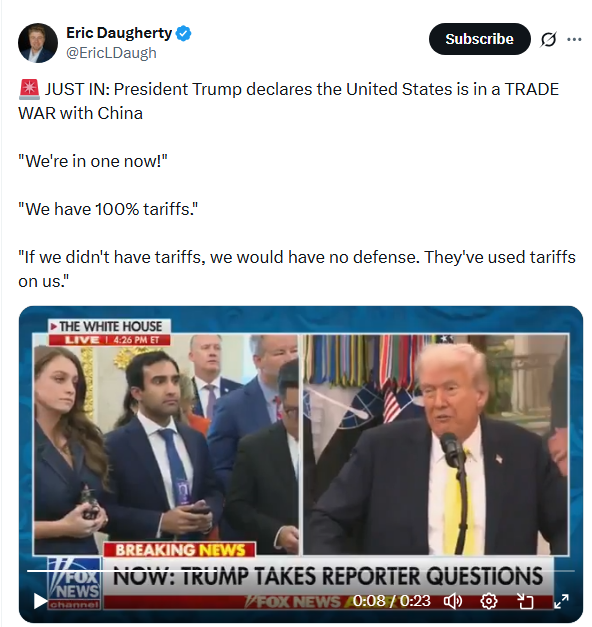Seek using the video progress bar
The width and height of the screenshot is (592, 627).
click(301, 571)
